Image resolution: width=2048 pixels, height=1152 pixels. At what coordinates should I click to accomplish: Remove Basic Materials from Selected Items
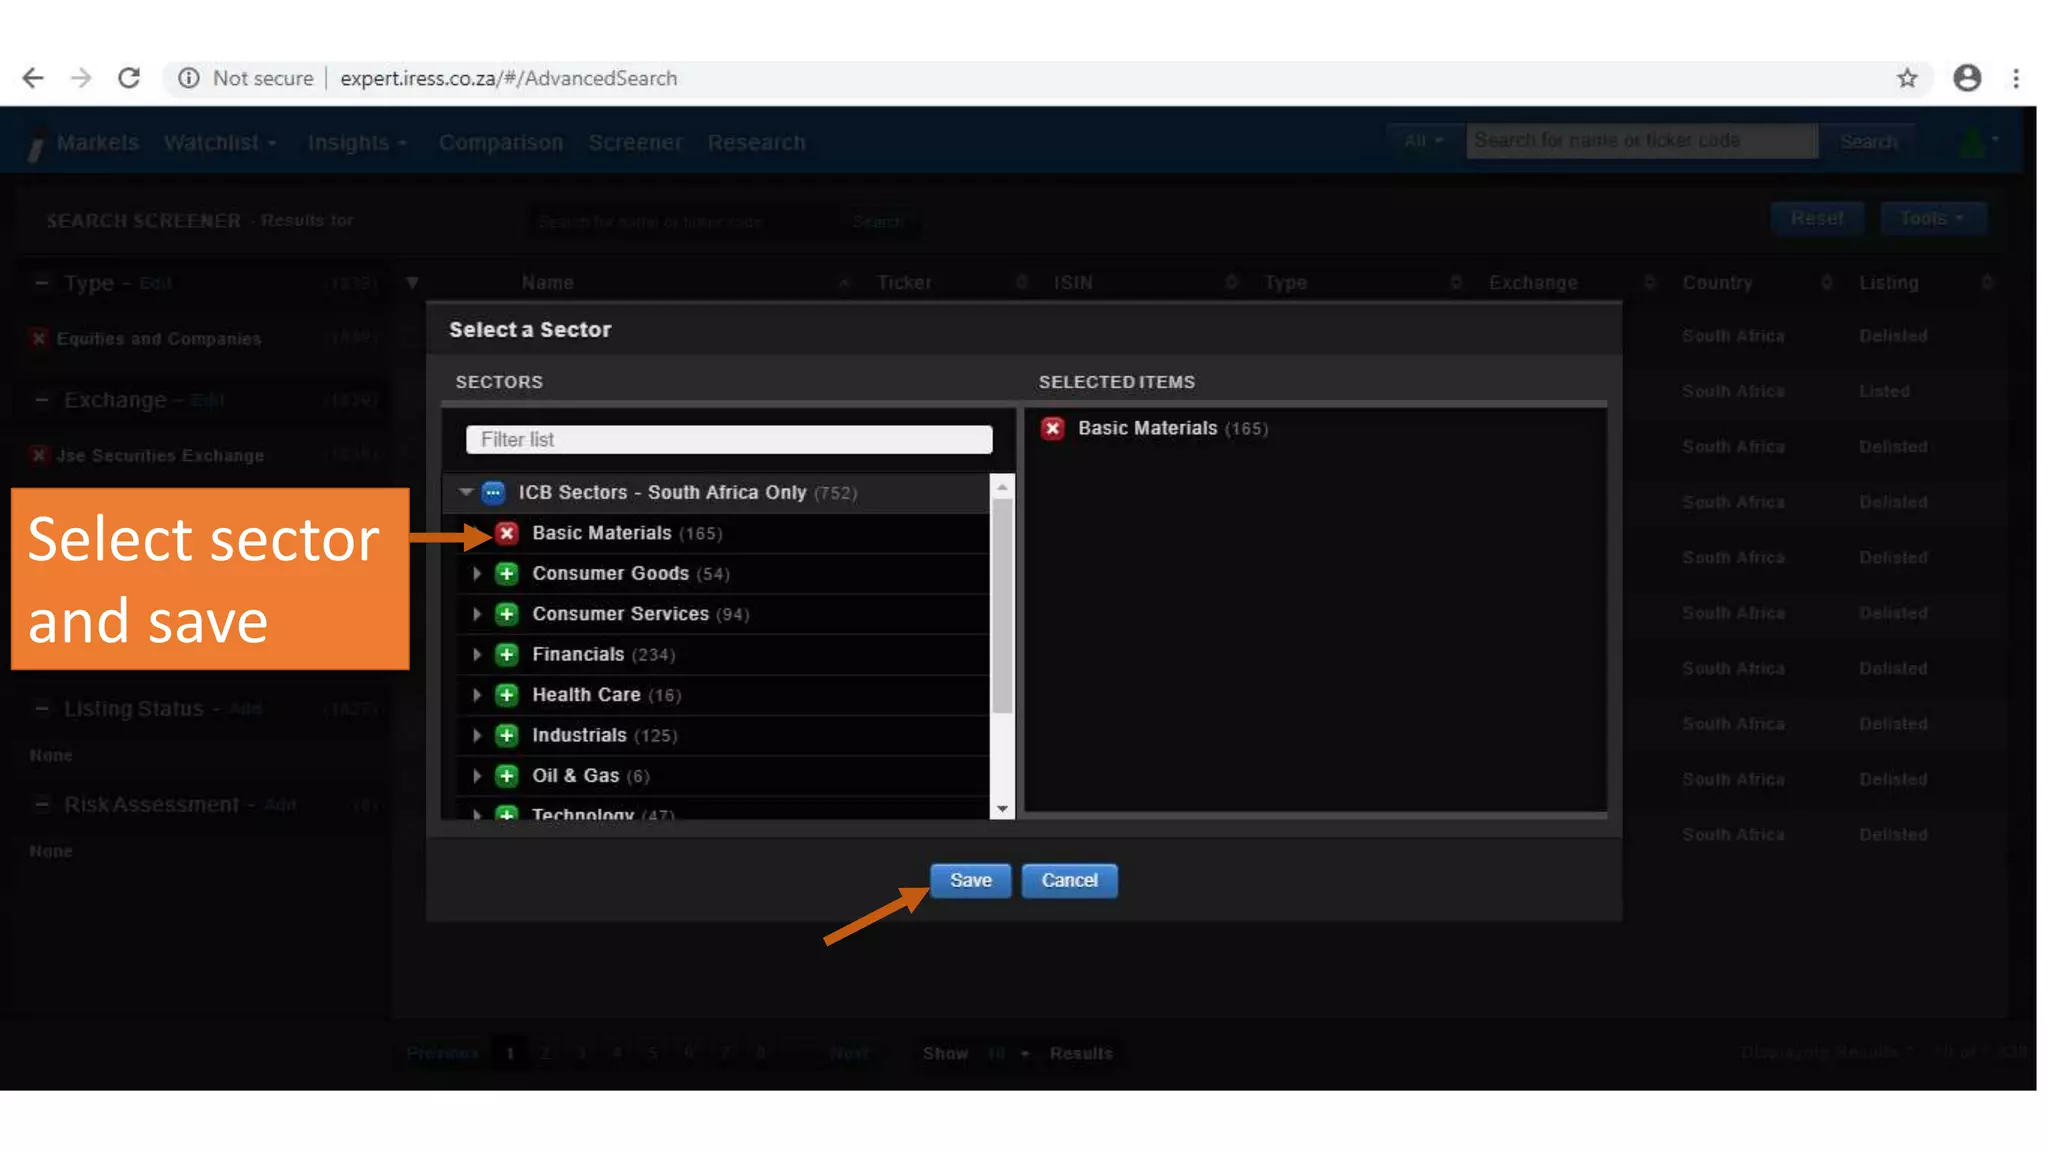(x=1053, y=428)
